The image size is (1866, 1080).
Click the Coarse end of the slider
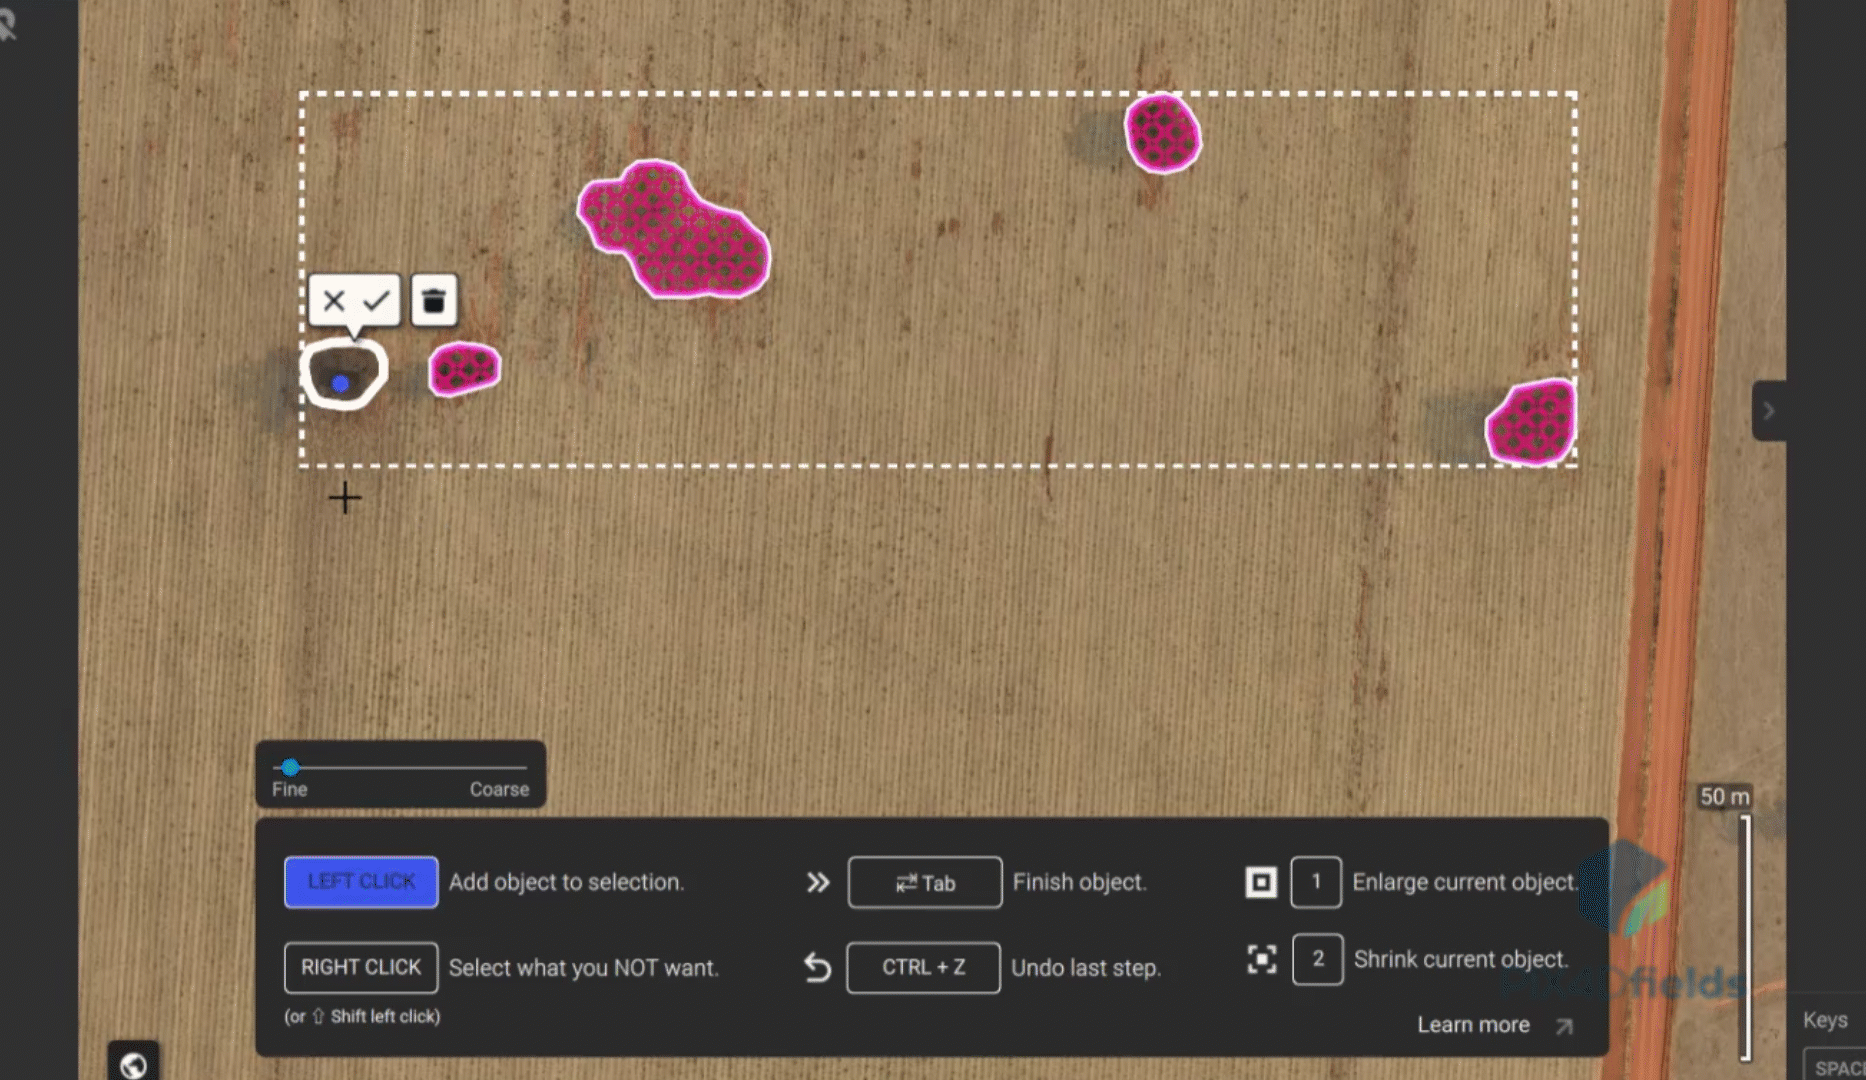524,767
